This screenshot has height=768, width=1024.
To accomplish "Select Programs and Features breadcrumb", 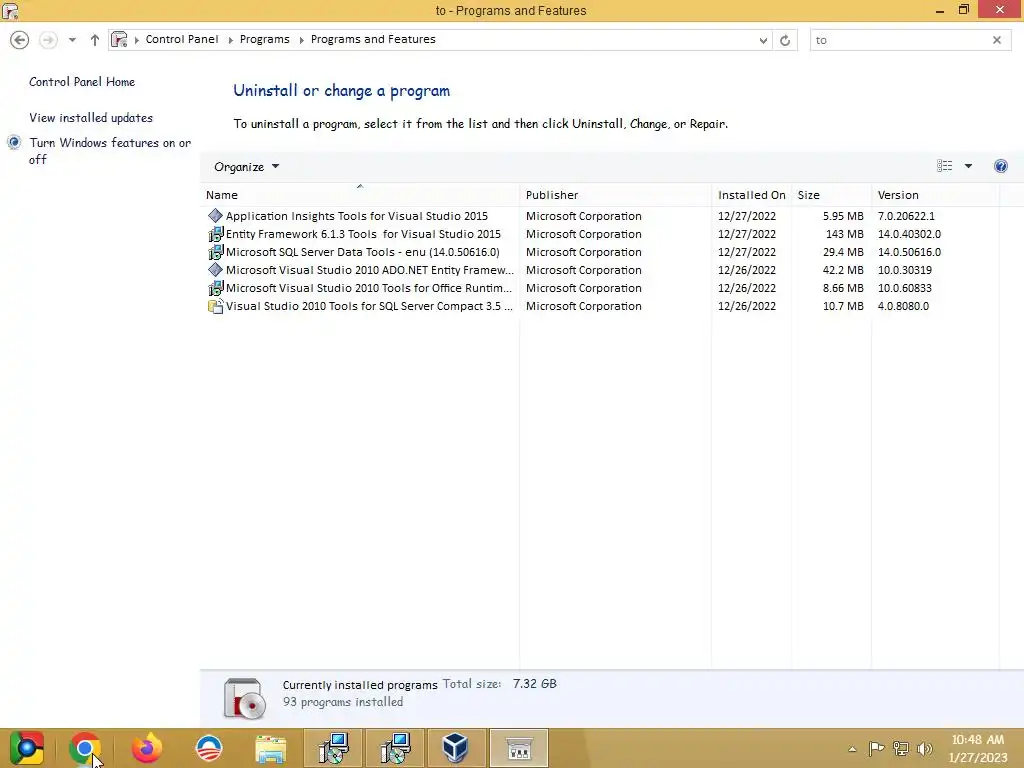I will coord(373,39).
